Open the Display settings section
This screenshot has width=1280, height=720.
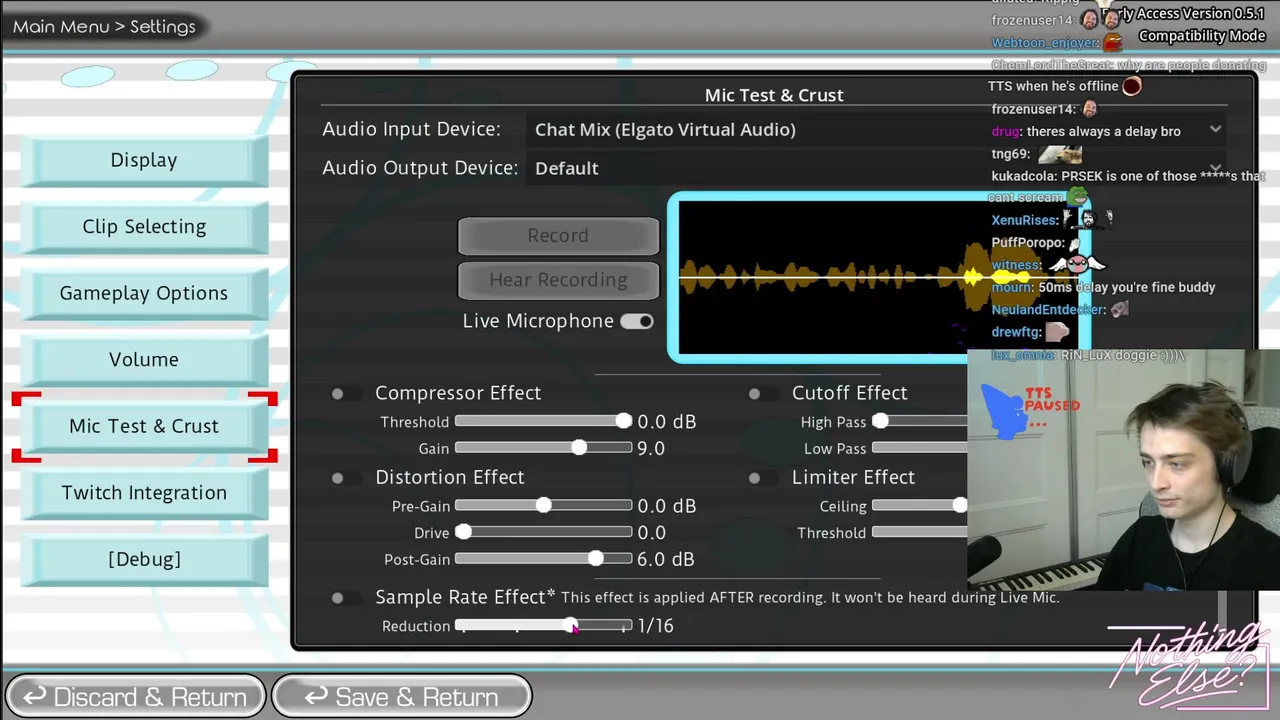144,160
